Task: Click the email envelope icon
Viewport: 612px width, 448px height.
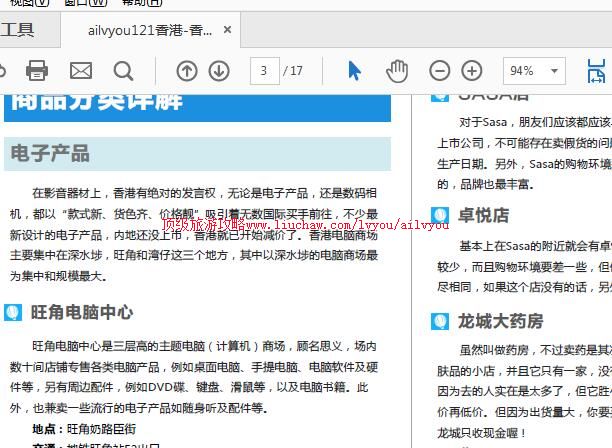Action: [x=80, y=70]
